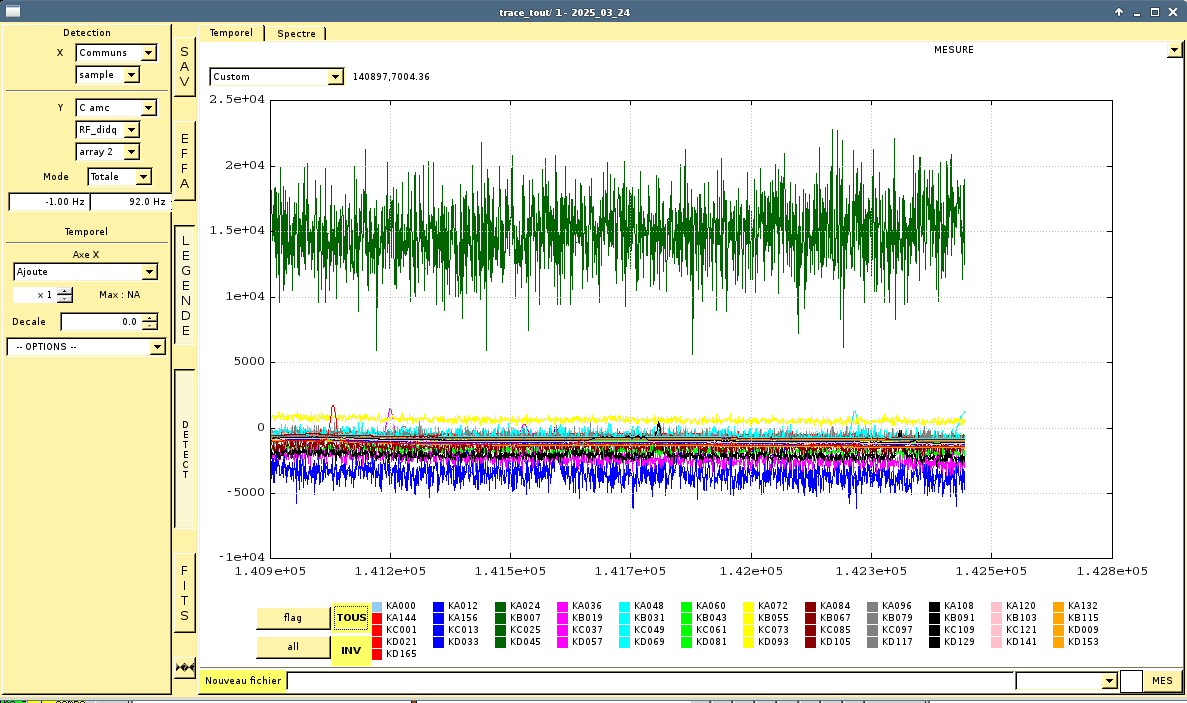Click the KD165 red legend marker
Image resolution: width=1187 pixels, height=703 pixels.
point(377,654)
